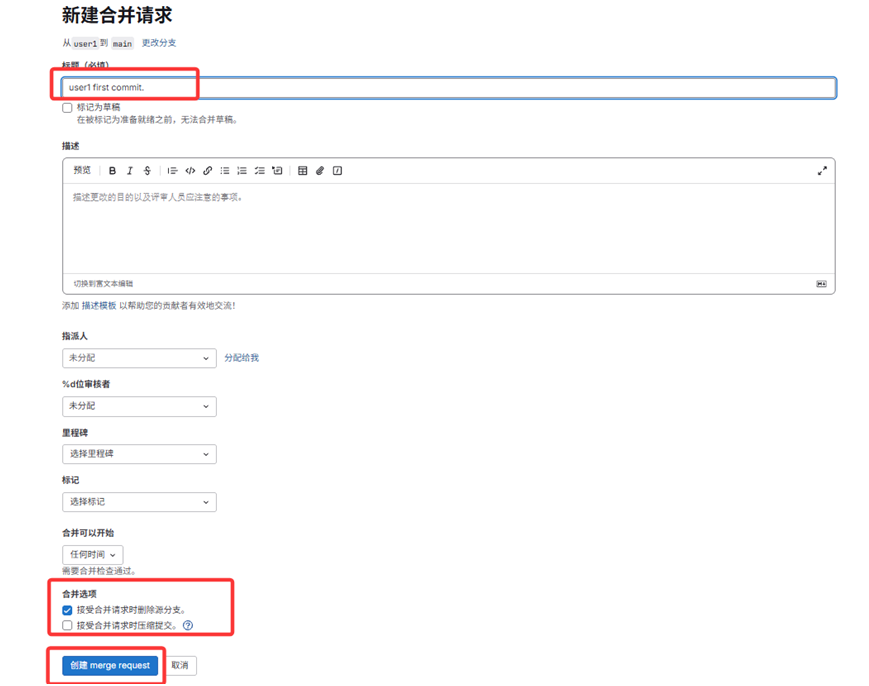The height and width of the screenshot is (686, 869).
Task: Open the 审核者 reviewer dropdown
Action: 139,406
